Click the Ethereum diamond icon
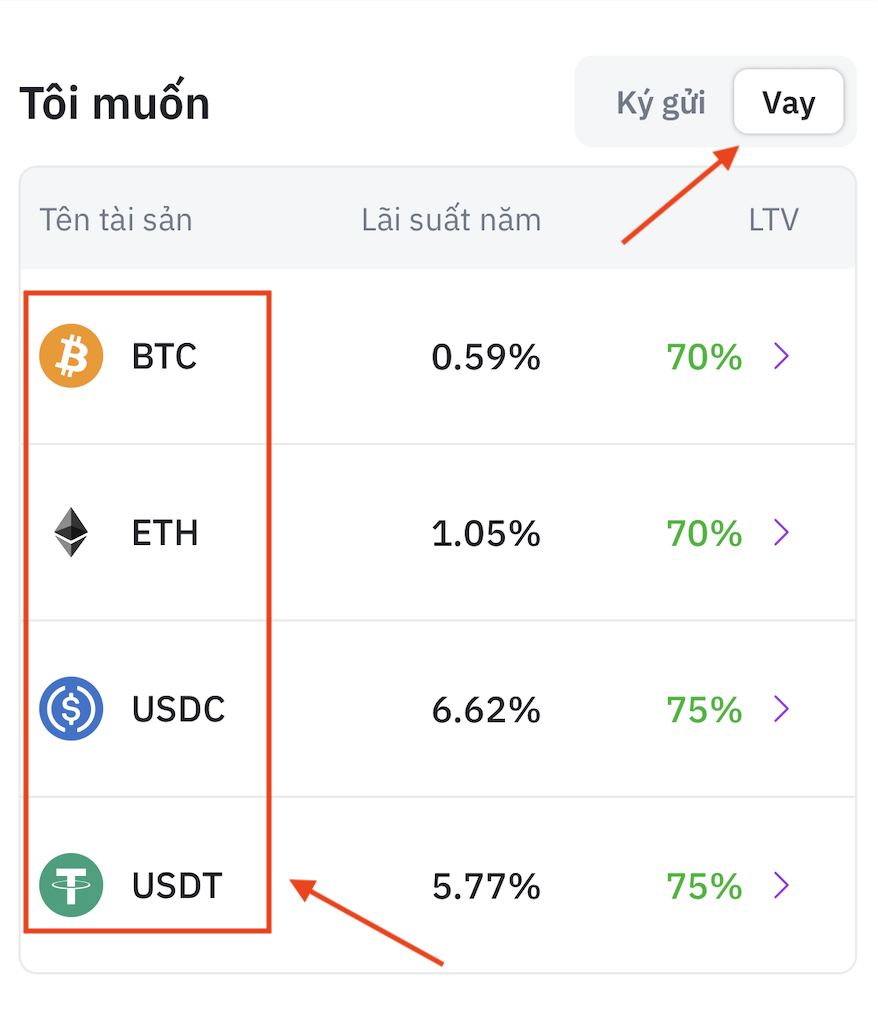This screenshot has width=878, height=1026. [x=71, y=532]
